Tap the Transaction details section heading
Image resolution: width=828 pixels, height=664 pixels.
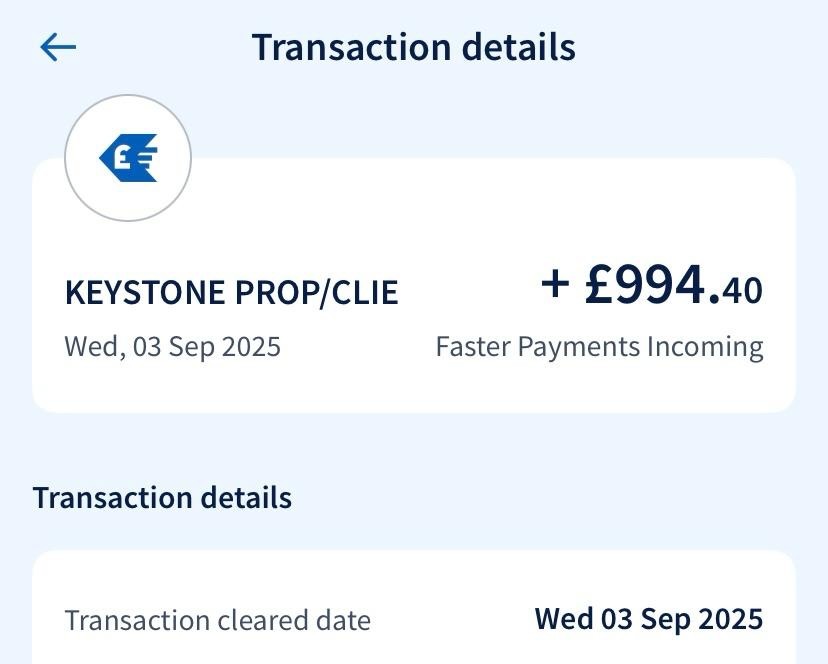(x=162, y=498)
